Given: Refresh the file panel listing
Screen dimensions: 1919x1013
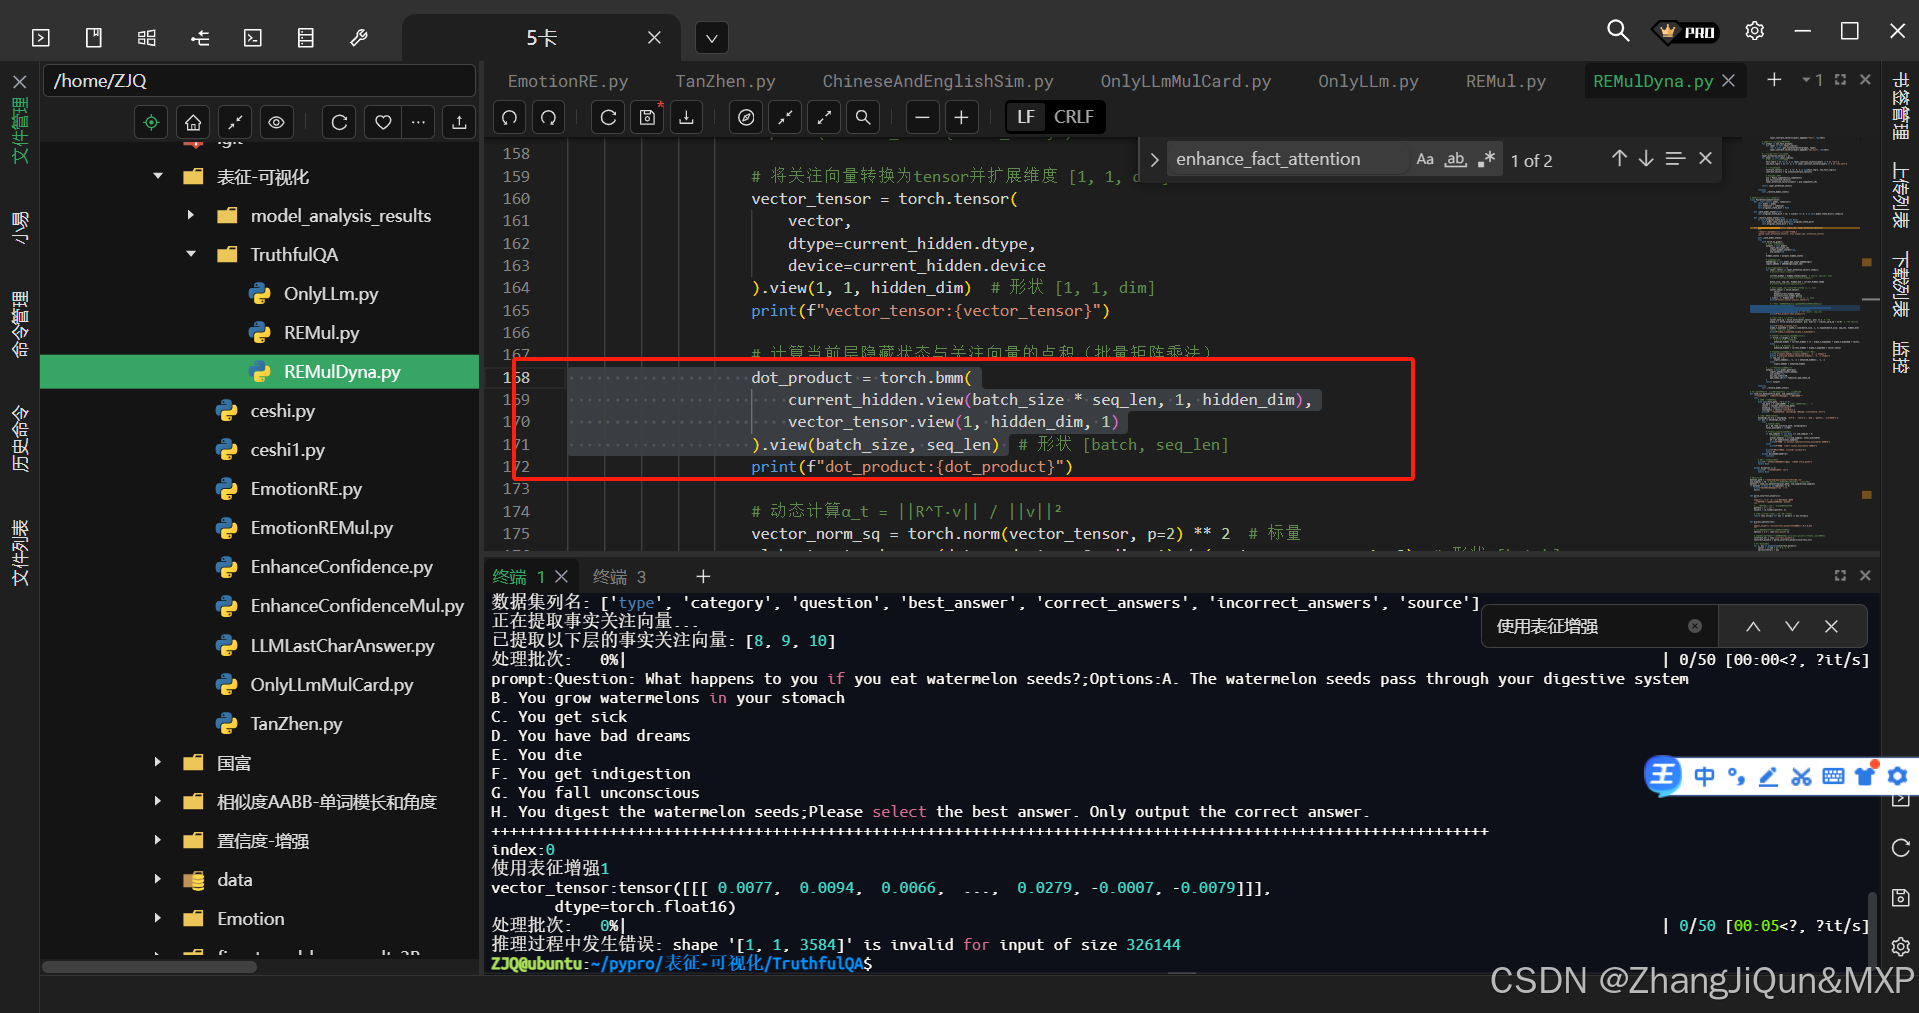Looking at the screenshot, I should point(339,122).
